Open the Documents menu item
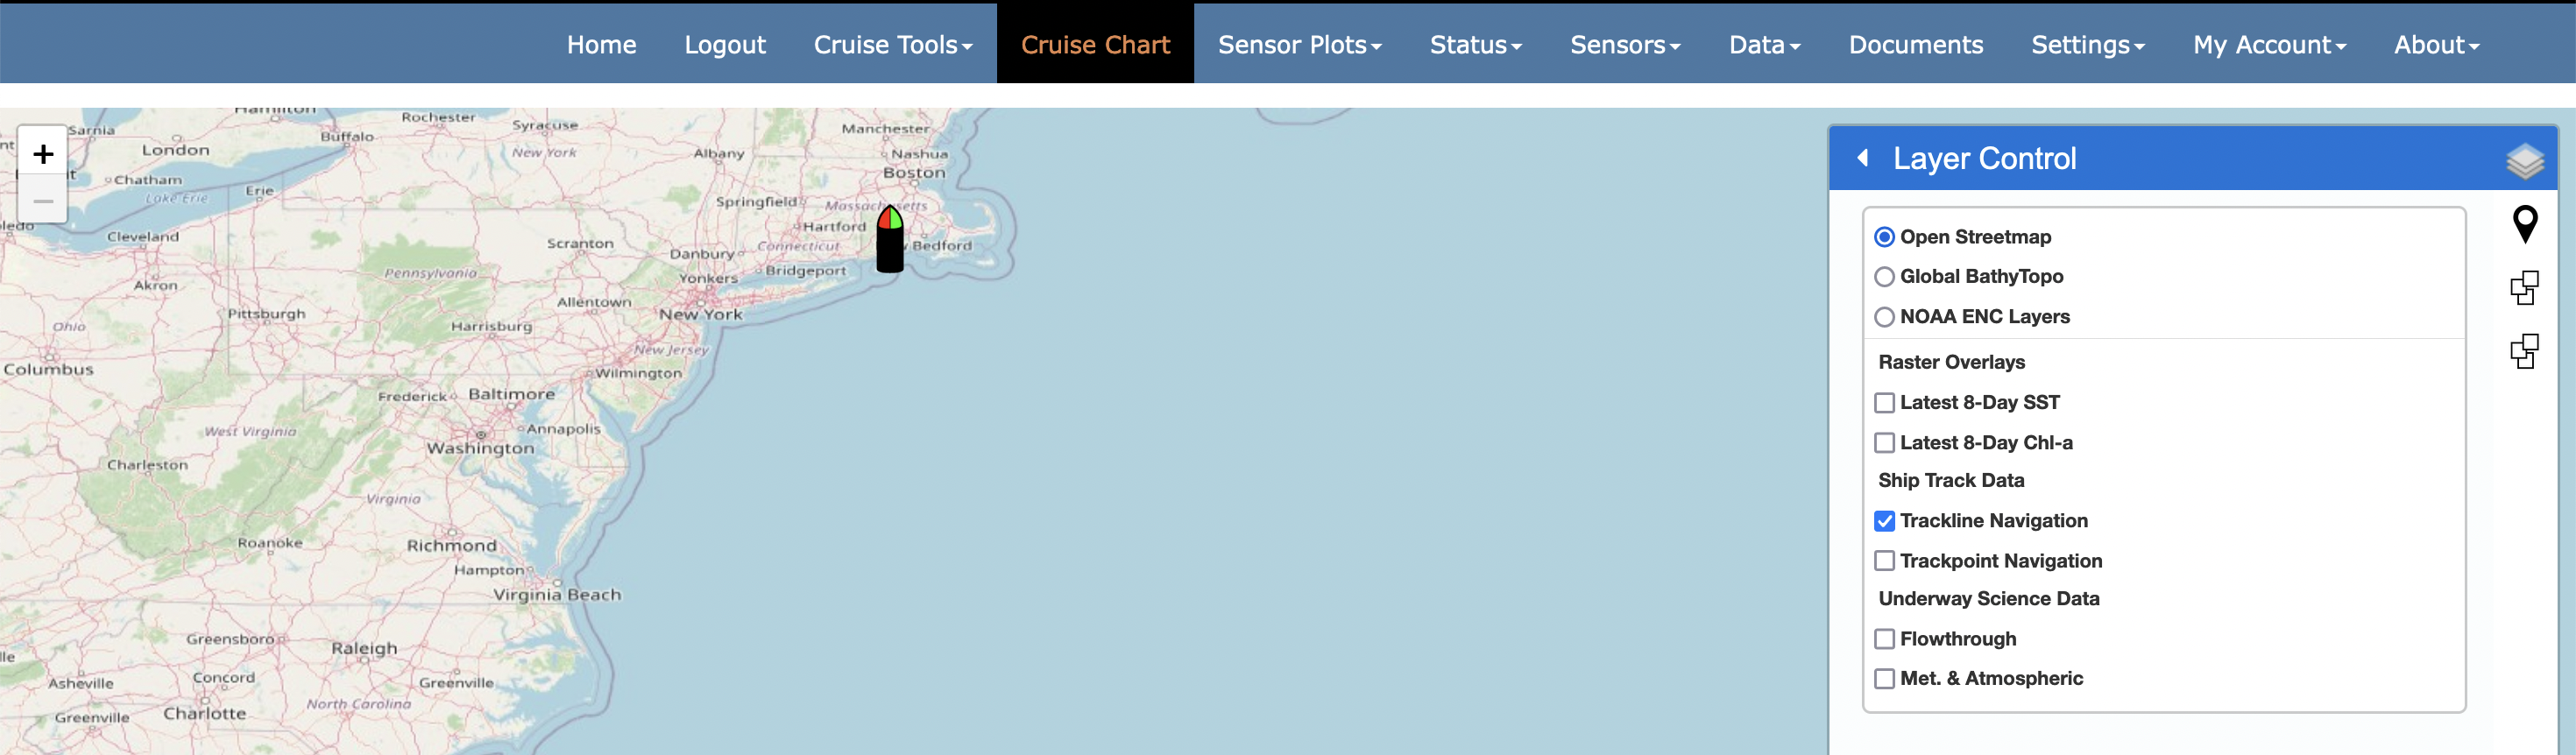This screenshot has height=755, width=2576. coord(1915,45)
